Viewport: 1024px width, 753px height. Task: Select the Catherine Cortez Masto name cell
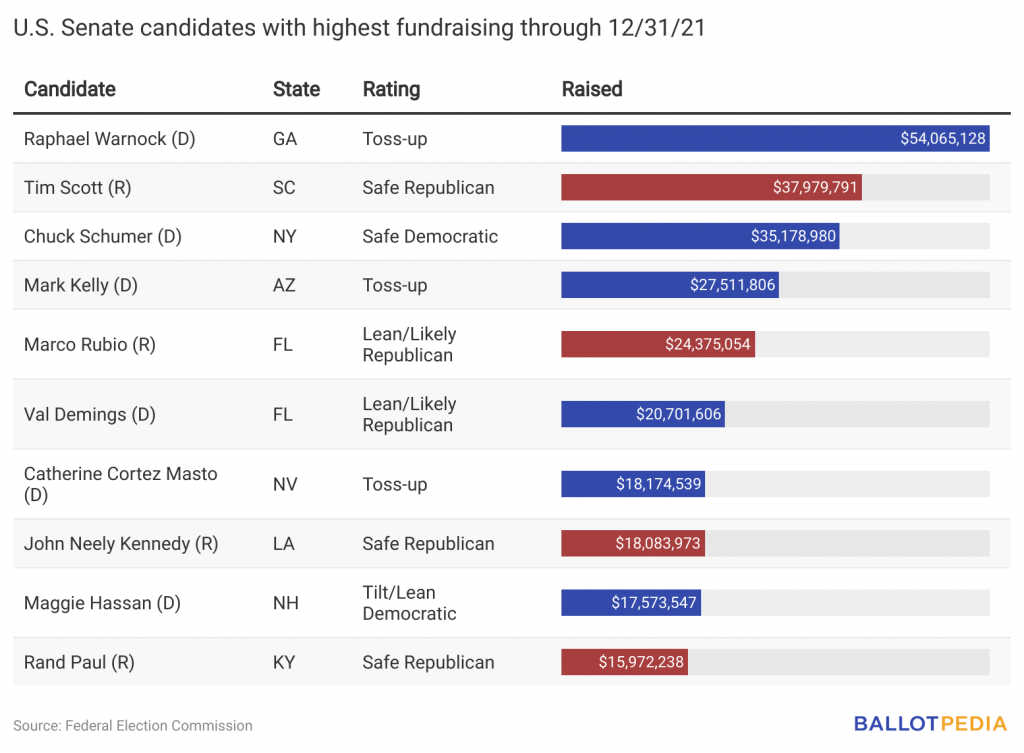(121, 484)
